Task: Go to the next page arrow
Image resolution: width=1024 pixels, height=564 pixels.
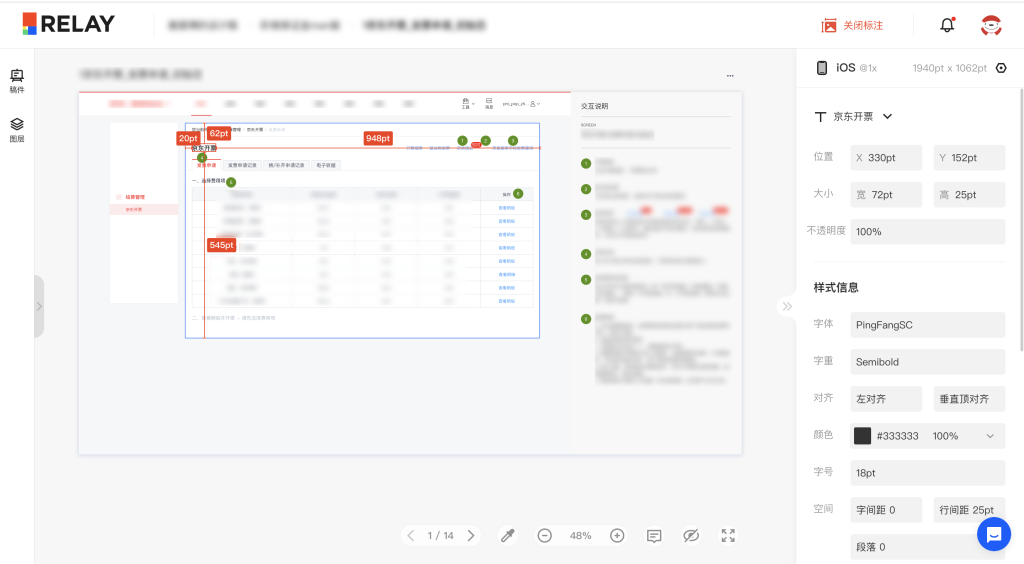Action: [x=471, y=536]
